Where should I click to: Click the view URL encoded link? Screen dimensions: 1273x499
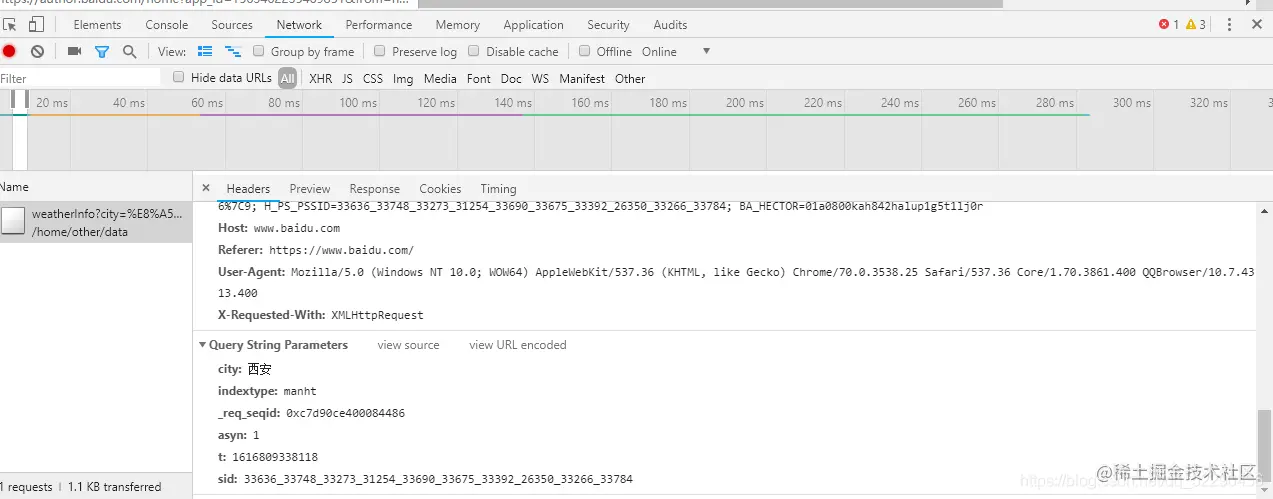(x=518, y=345)
